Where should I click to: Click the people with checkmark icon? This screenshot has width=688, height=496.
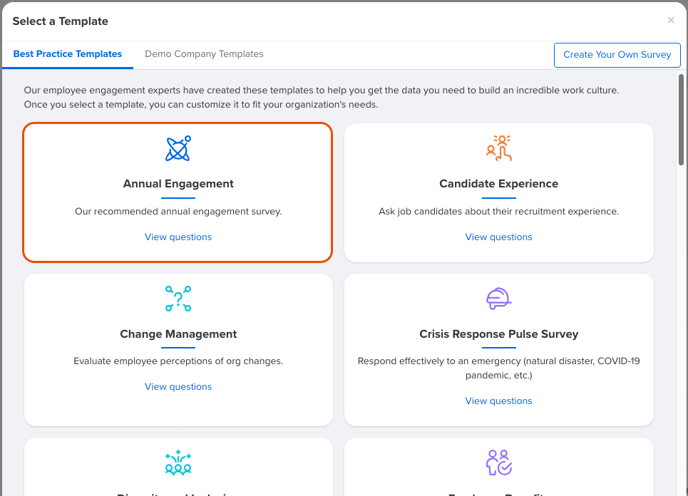pyautogui.click(x=499, y=462)
